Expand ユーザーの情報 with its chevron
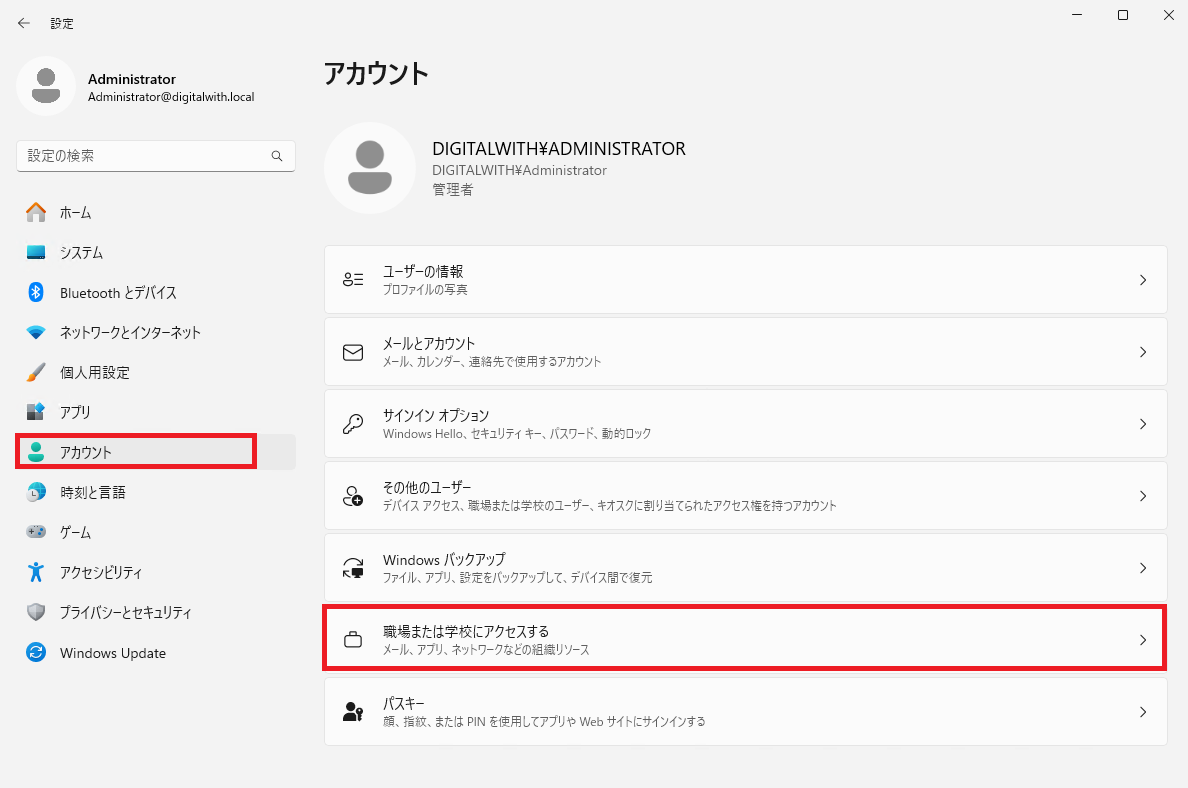 point(1143,280)
